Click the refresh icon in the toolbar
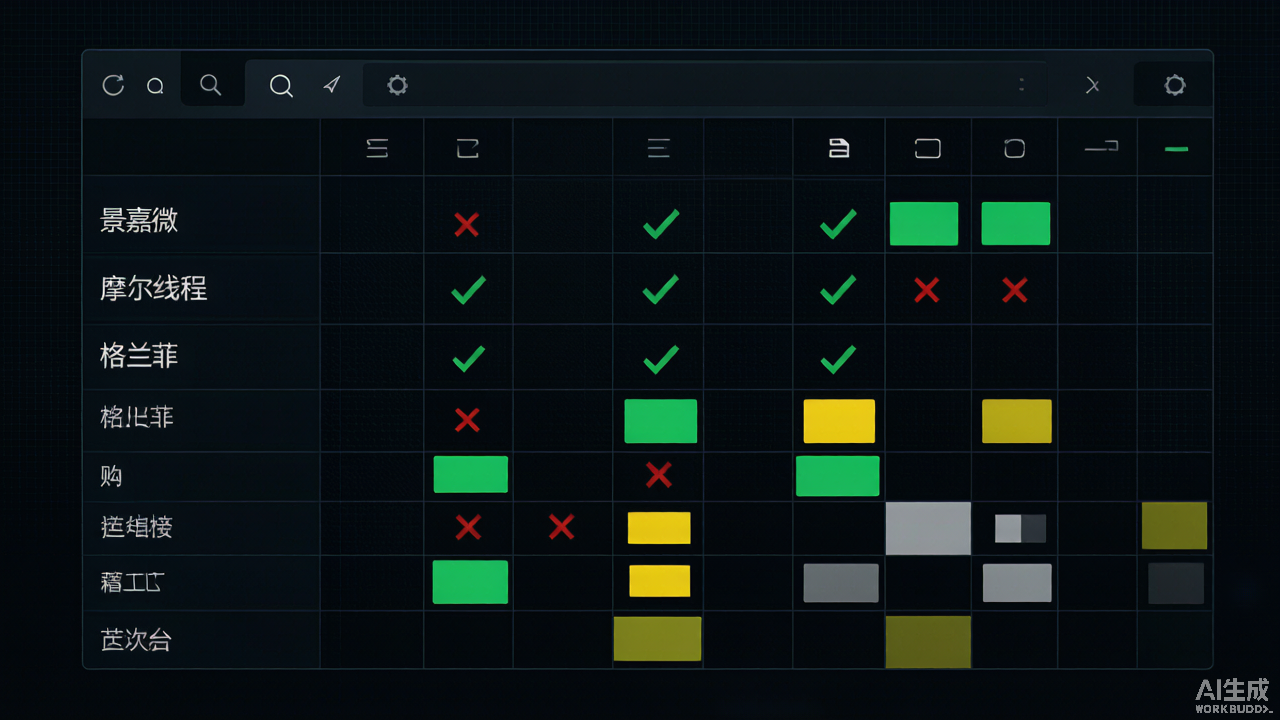This screenshot has height=720, width=1280. pos(113,85)
